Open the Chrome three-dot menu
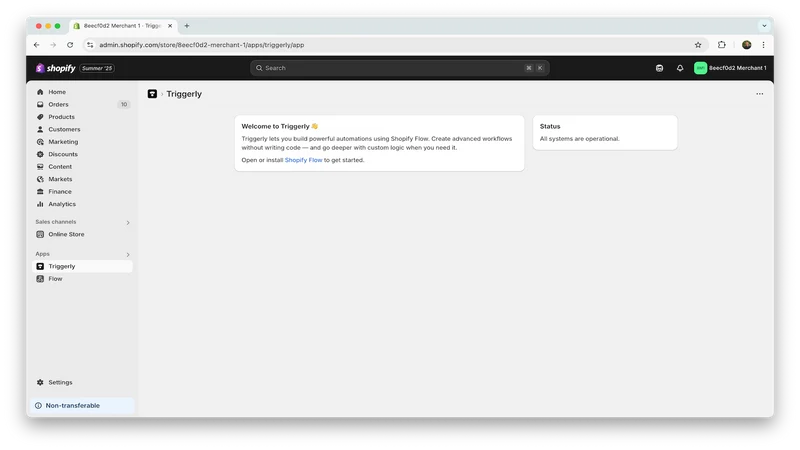800x450 pixels. (x=763, y=45)
